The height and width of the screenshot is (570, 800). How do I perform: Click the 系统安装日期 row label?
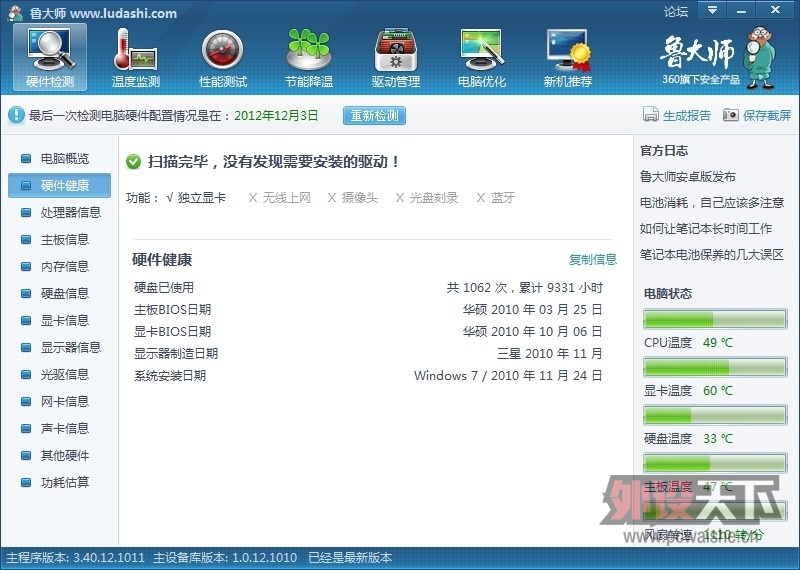pyautogui.click(x=170, y=376)
